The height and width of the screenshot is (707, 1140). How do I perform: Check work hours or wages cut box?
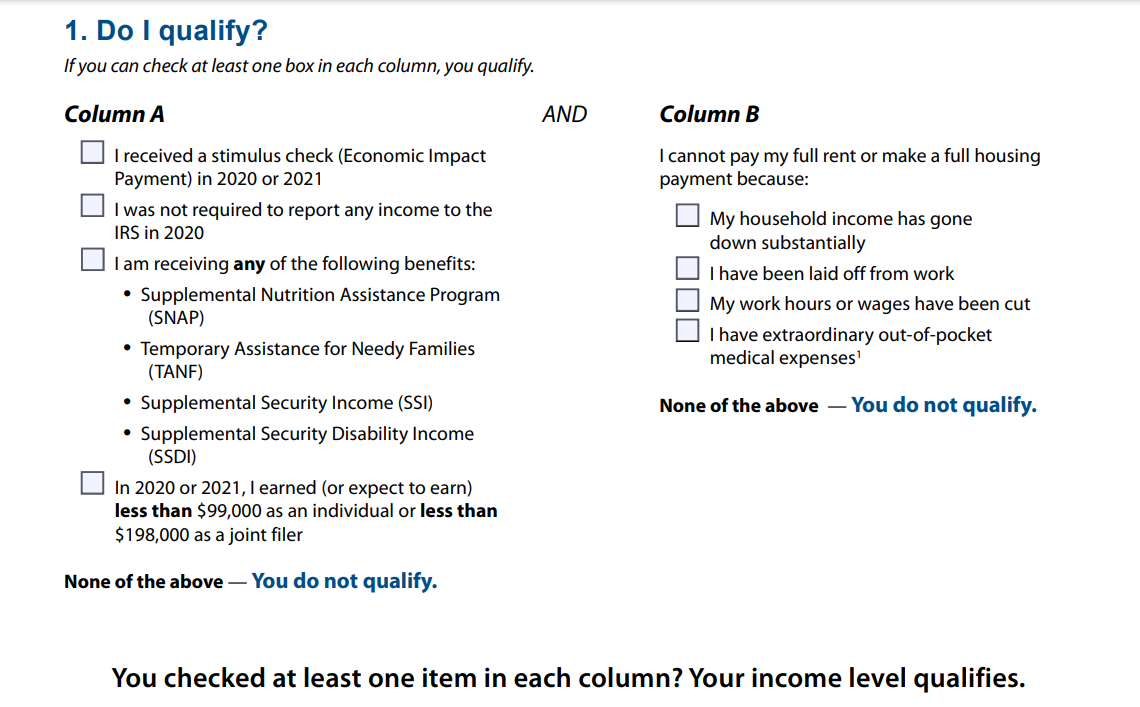coord(687,300)
